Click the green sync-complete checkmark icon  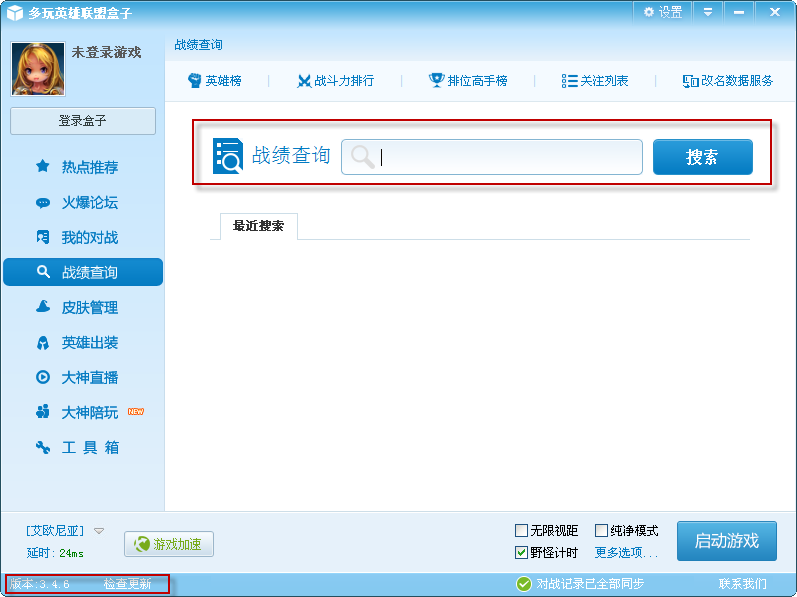coord(524,584)
